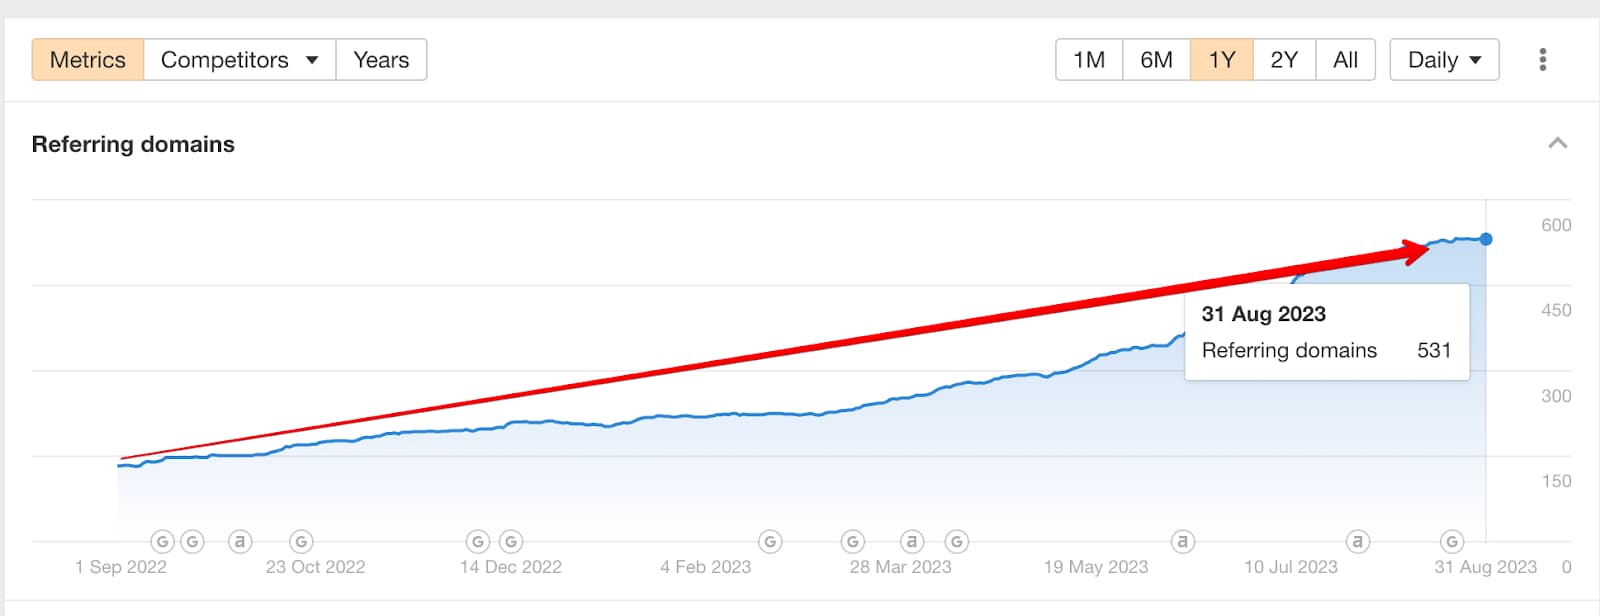1600x616 pixels.
Task: Click the 'a' marker above 28 Mar 2023
Action: click(x=911, y=542)
